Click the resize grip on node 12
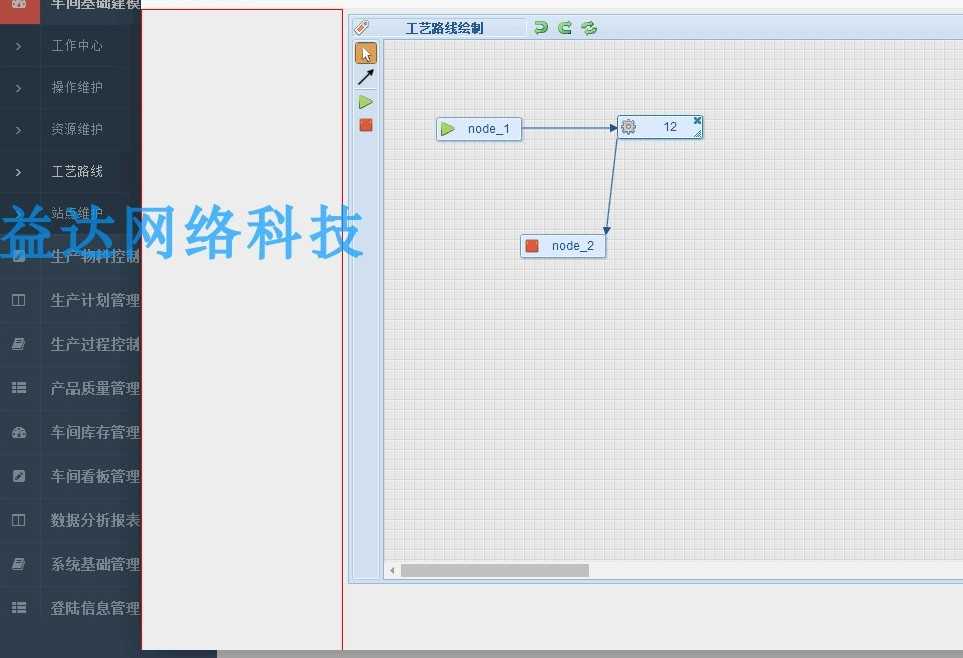The height and width of the screenshot is (658, 963). [x=698, y=133]
